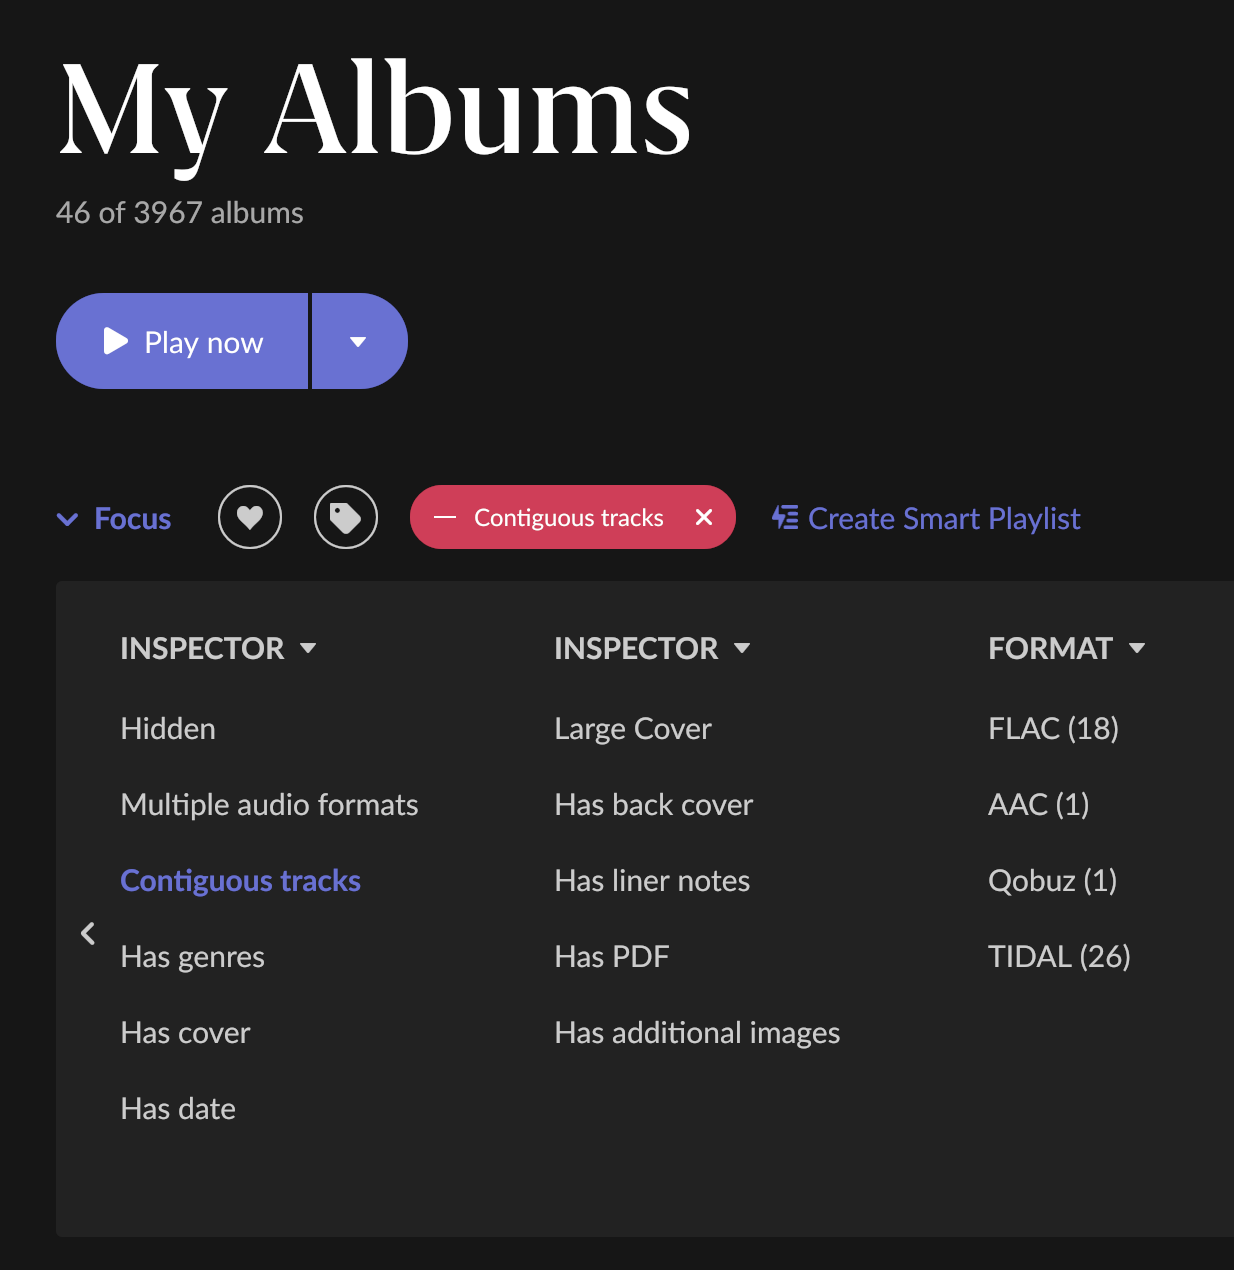Screen dimensions: 1234x1270
Task: Remove the Contiguous tracks filter with X
Action: pyautogui.click(x=704, y=517)
